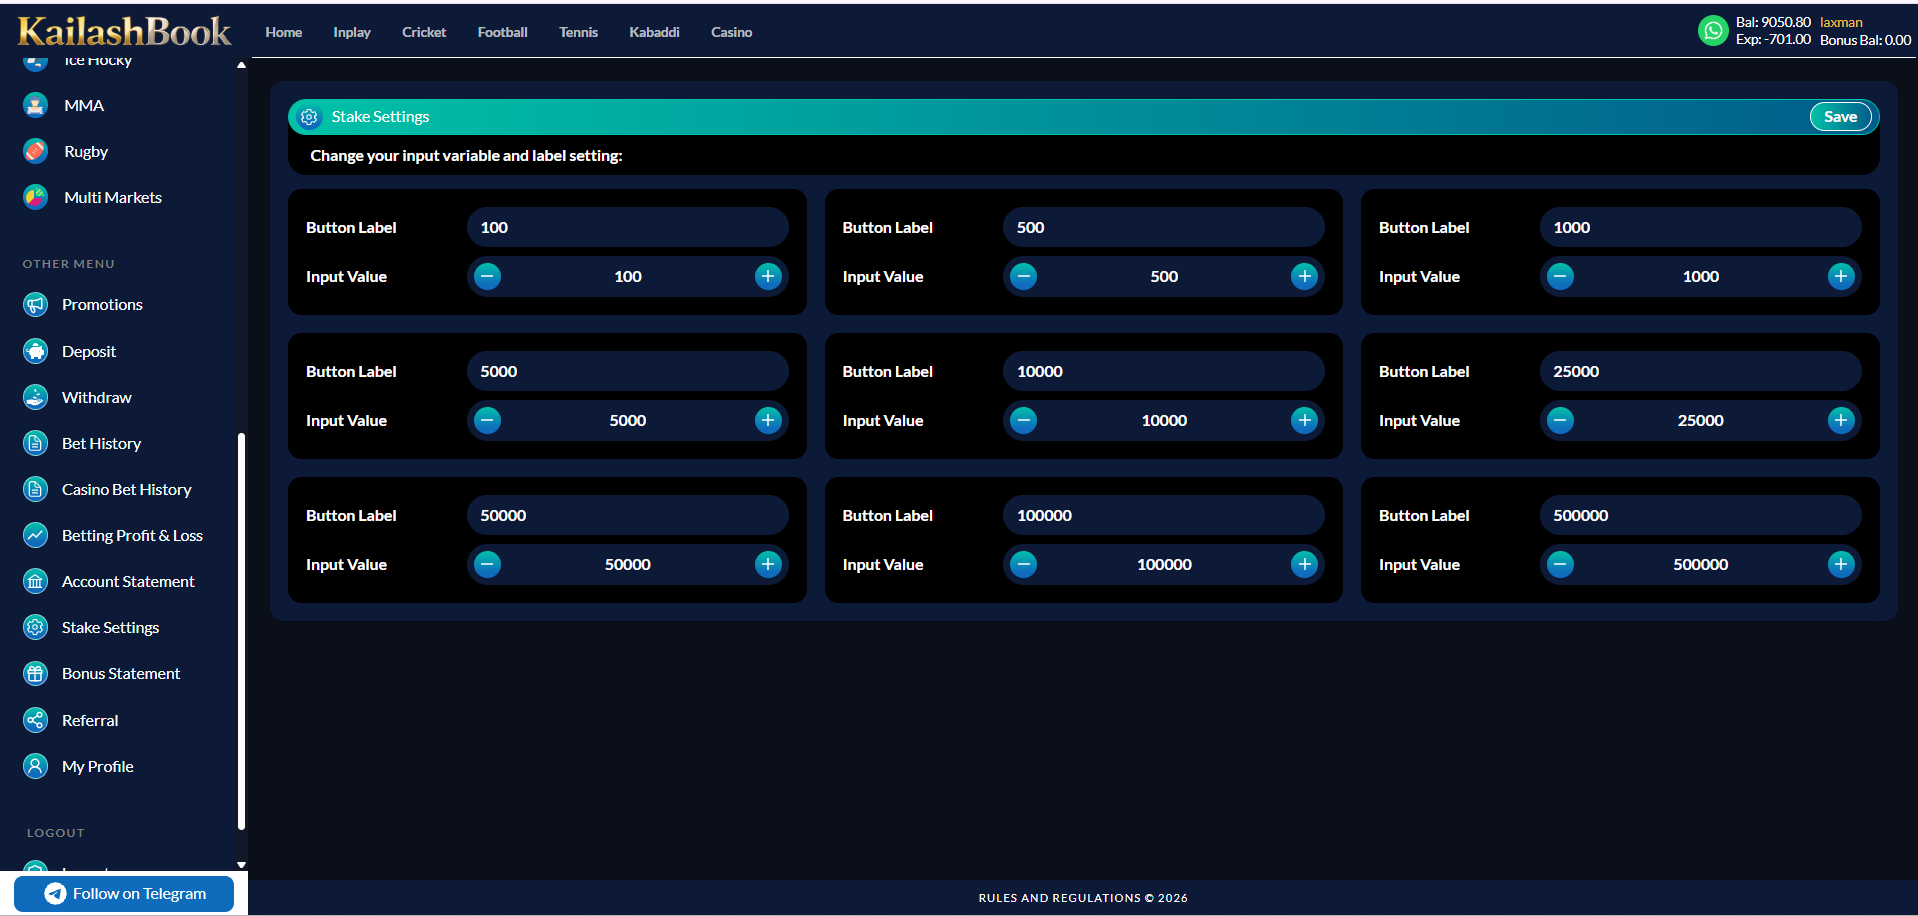1918x916 pixels.
Task: Edit Button Label field showing 500000
Action: click(1700, 515)
